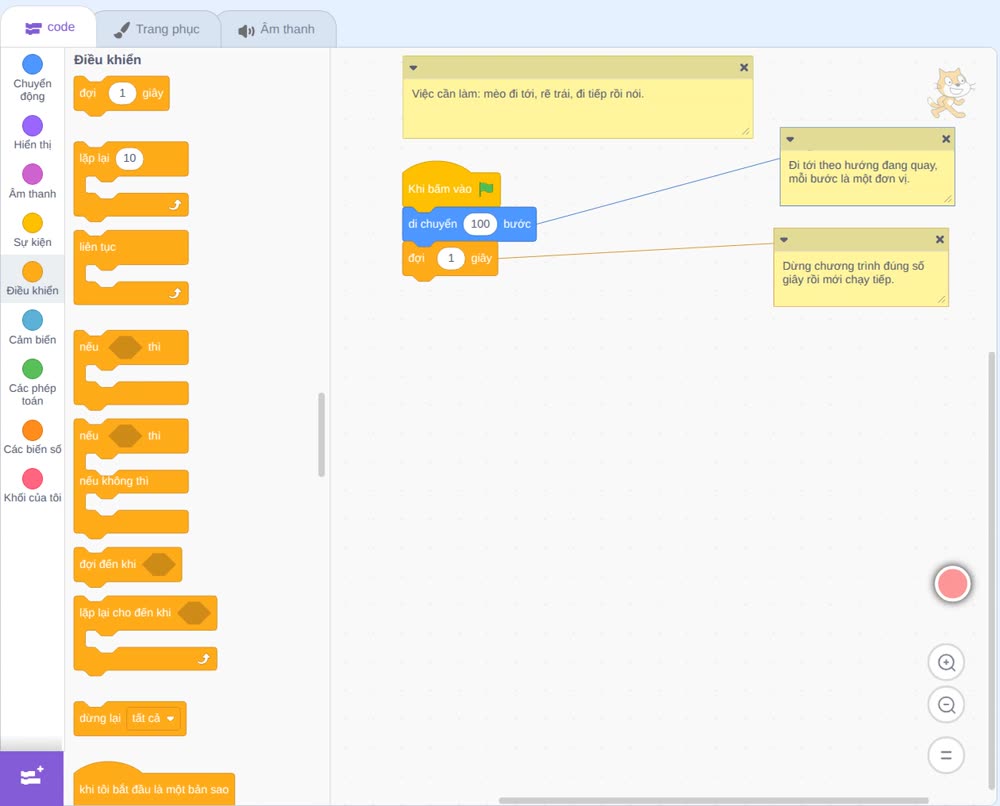Click the Điều khiển palette heading
The image size is (1000, 806).
click(x=107, y=60)
